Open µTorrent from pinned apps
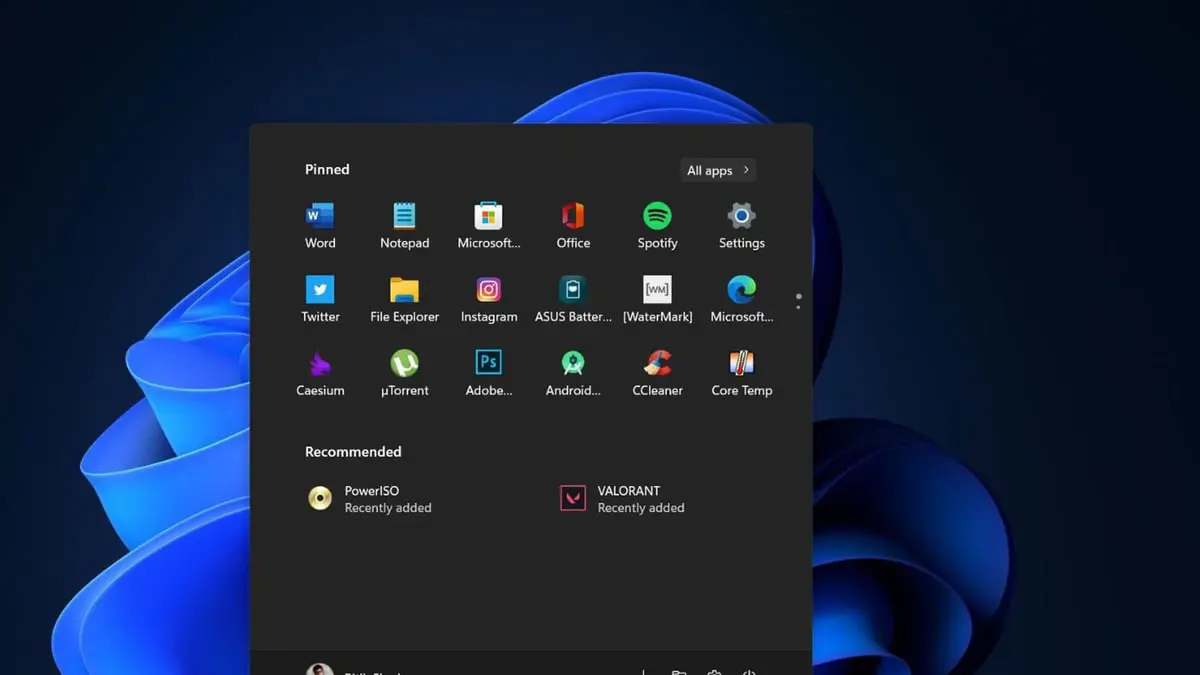Screen dimensions: 1200x675 coord(404,364)
